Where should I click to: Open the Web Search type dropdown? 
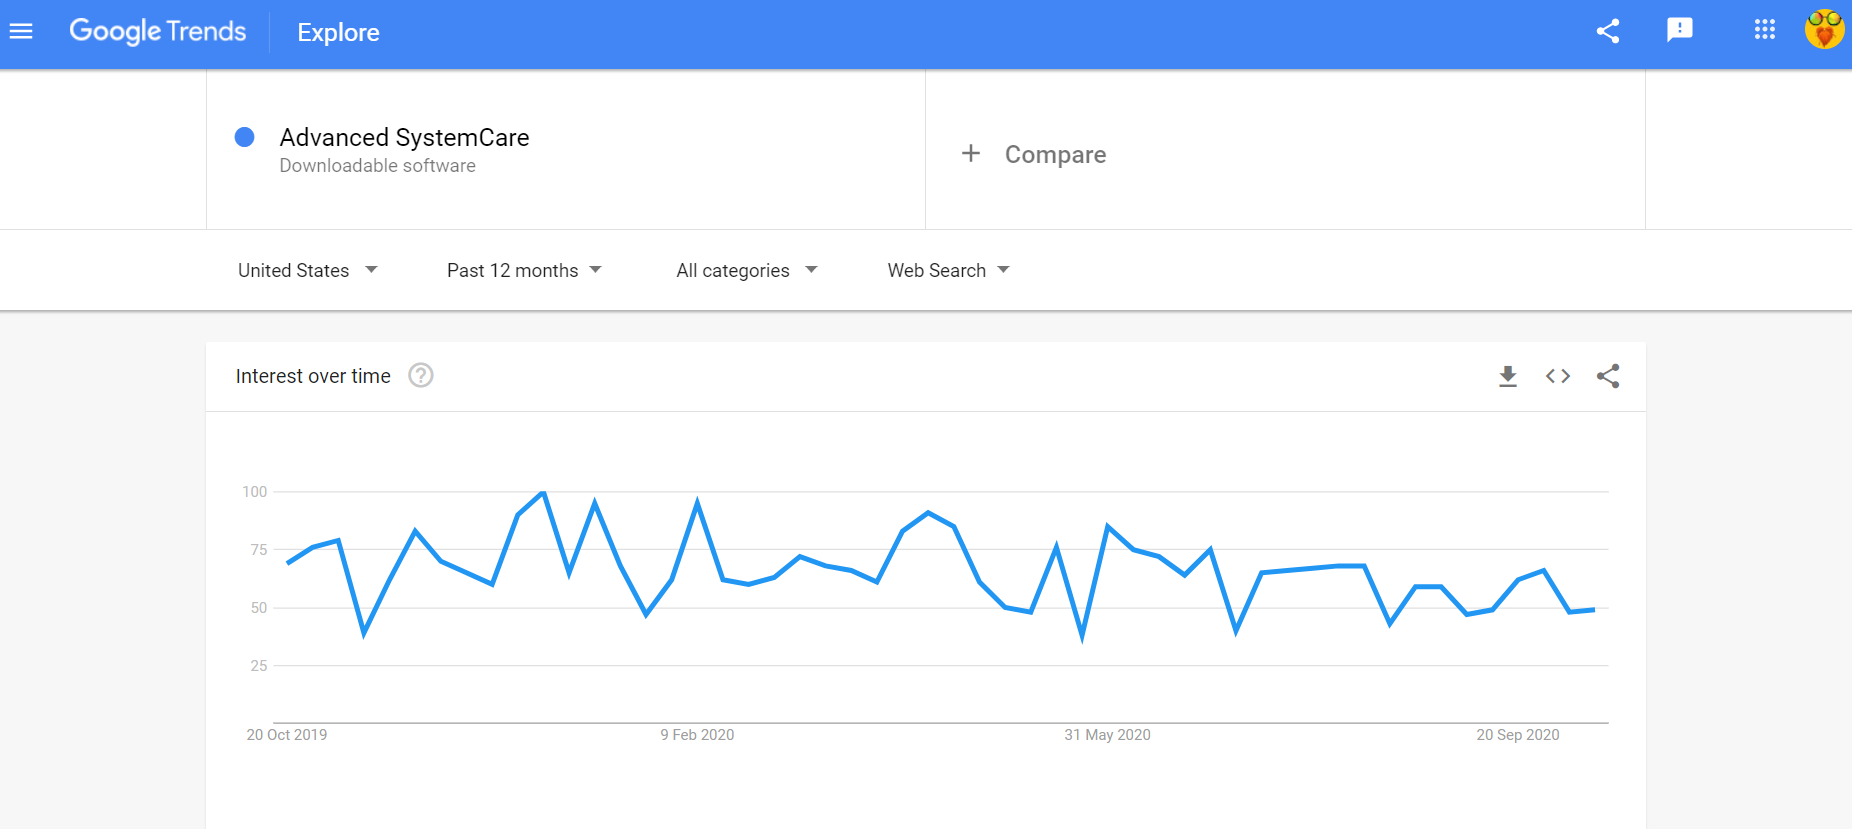coord(948,270)
